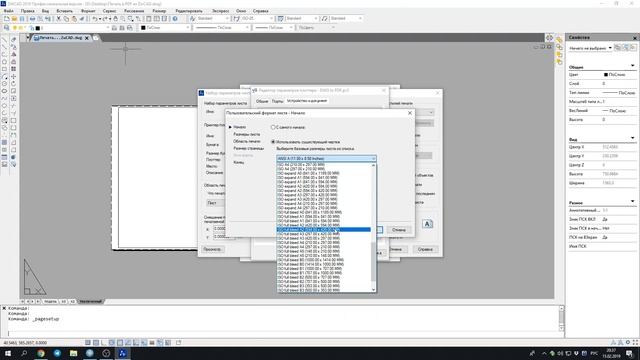Click the color ПоСлою swatch in properties

click(x=606, y=75)
